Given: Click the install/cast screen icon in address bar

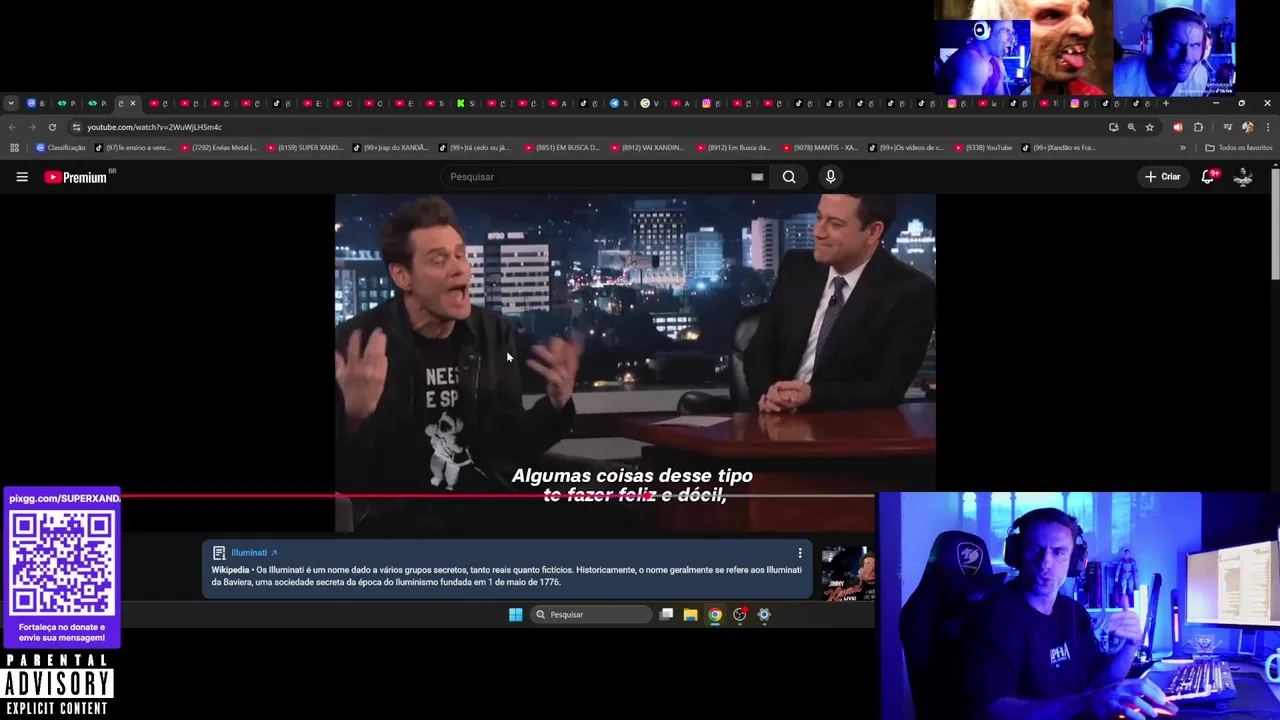Looking at the screenshot, I should 1113,127.
